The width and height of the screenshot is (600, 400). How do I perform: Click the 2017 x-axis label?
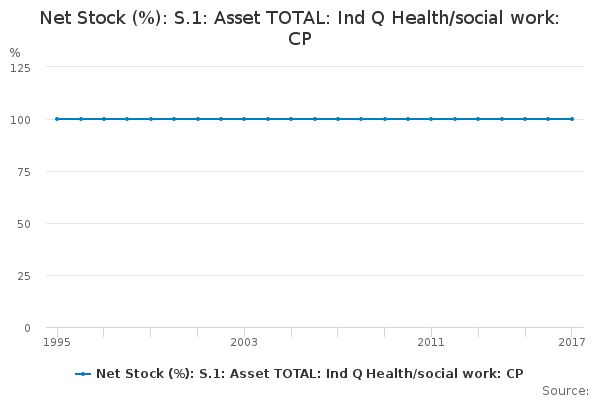point(571,342)
